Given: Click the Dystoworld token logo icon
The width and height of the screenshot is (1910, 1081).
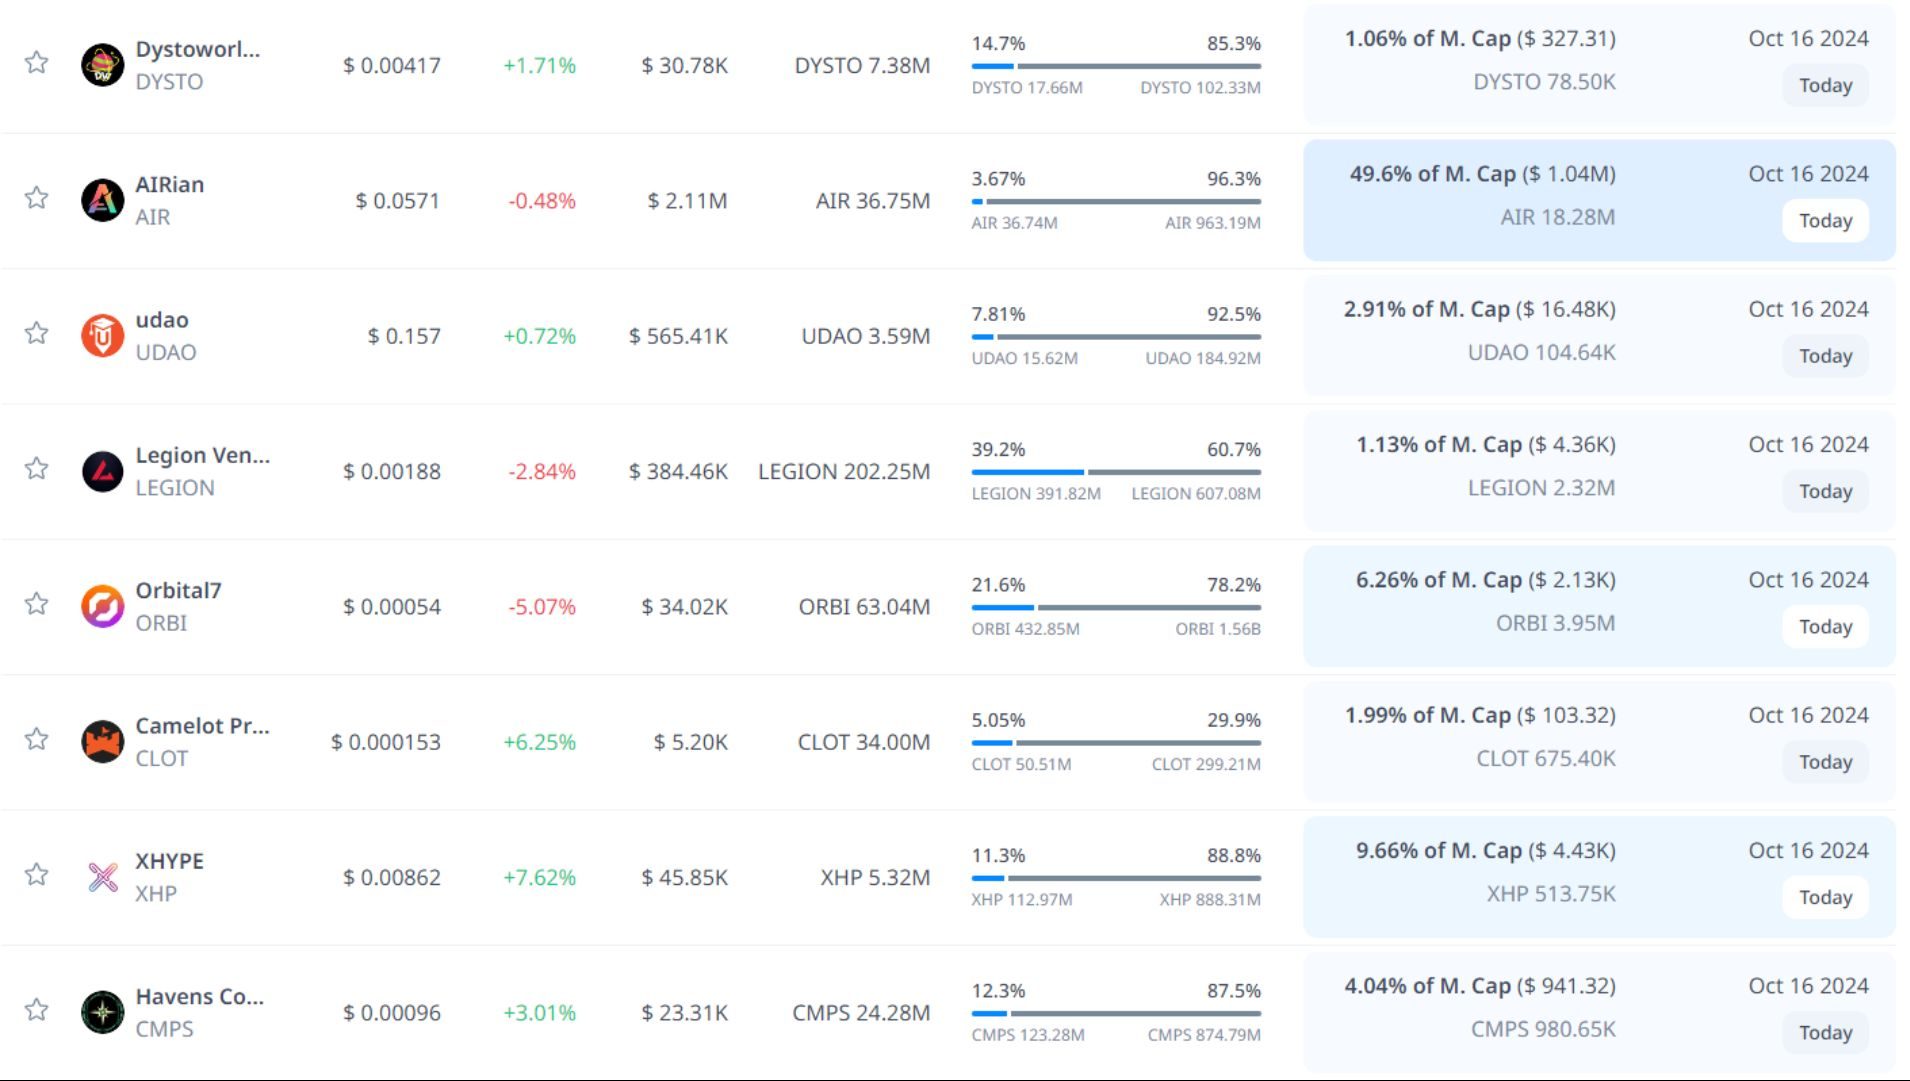Looking at the screenshot, I should click(x=102, y=65).
